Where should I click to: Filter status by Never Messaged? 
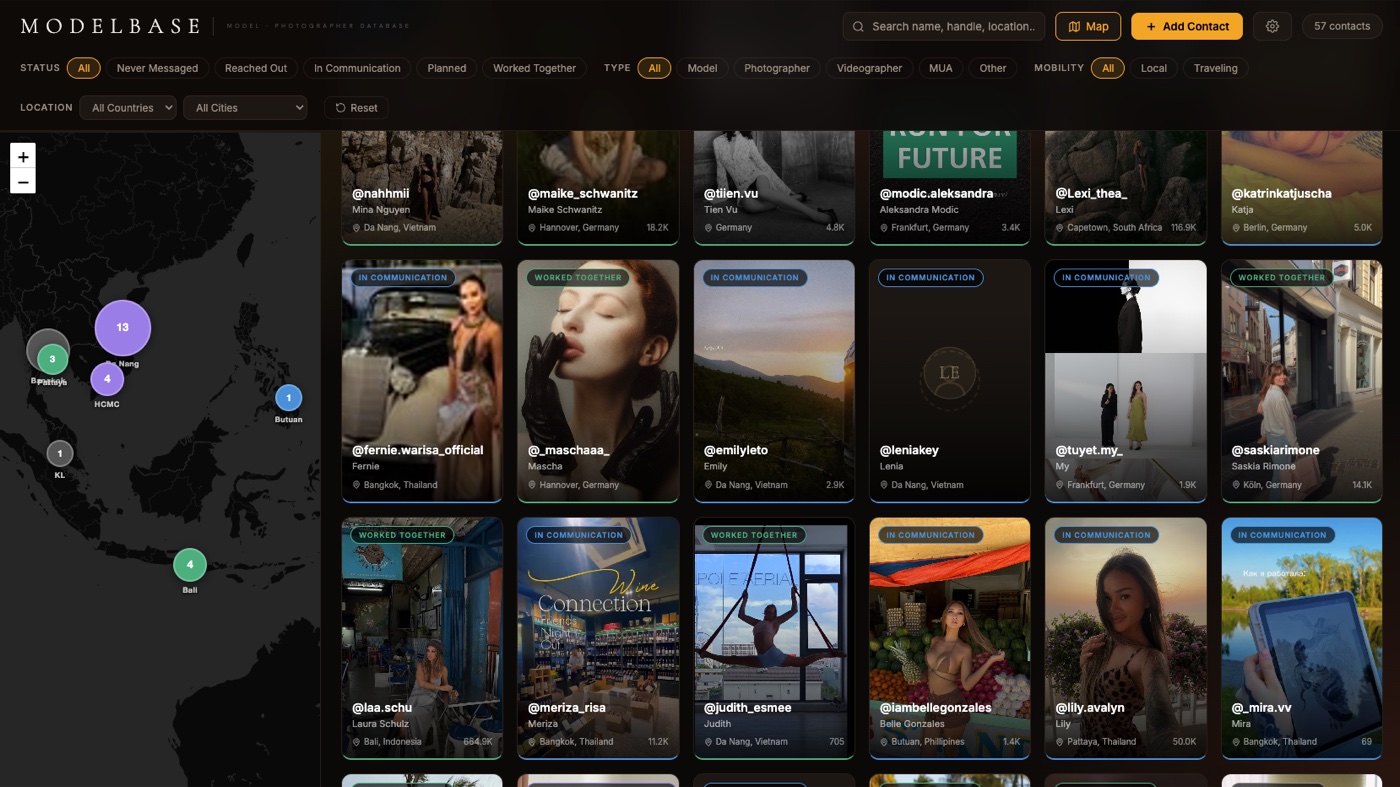(157, 68)
